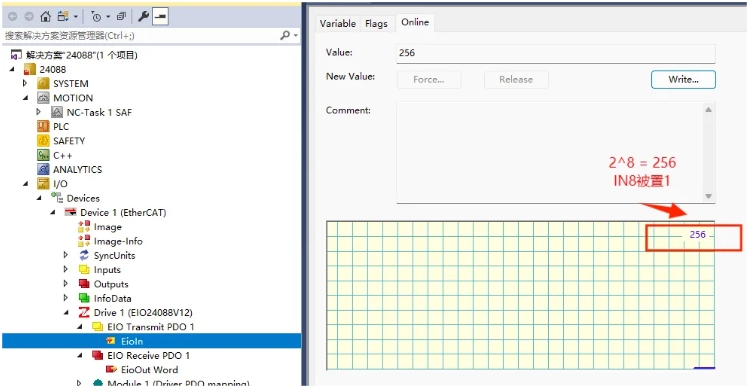Switch to the Flags tab
The width and height of the screenshot is (752, 389).
(376, 24)
